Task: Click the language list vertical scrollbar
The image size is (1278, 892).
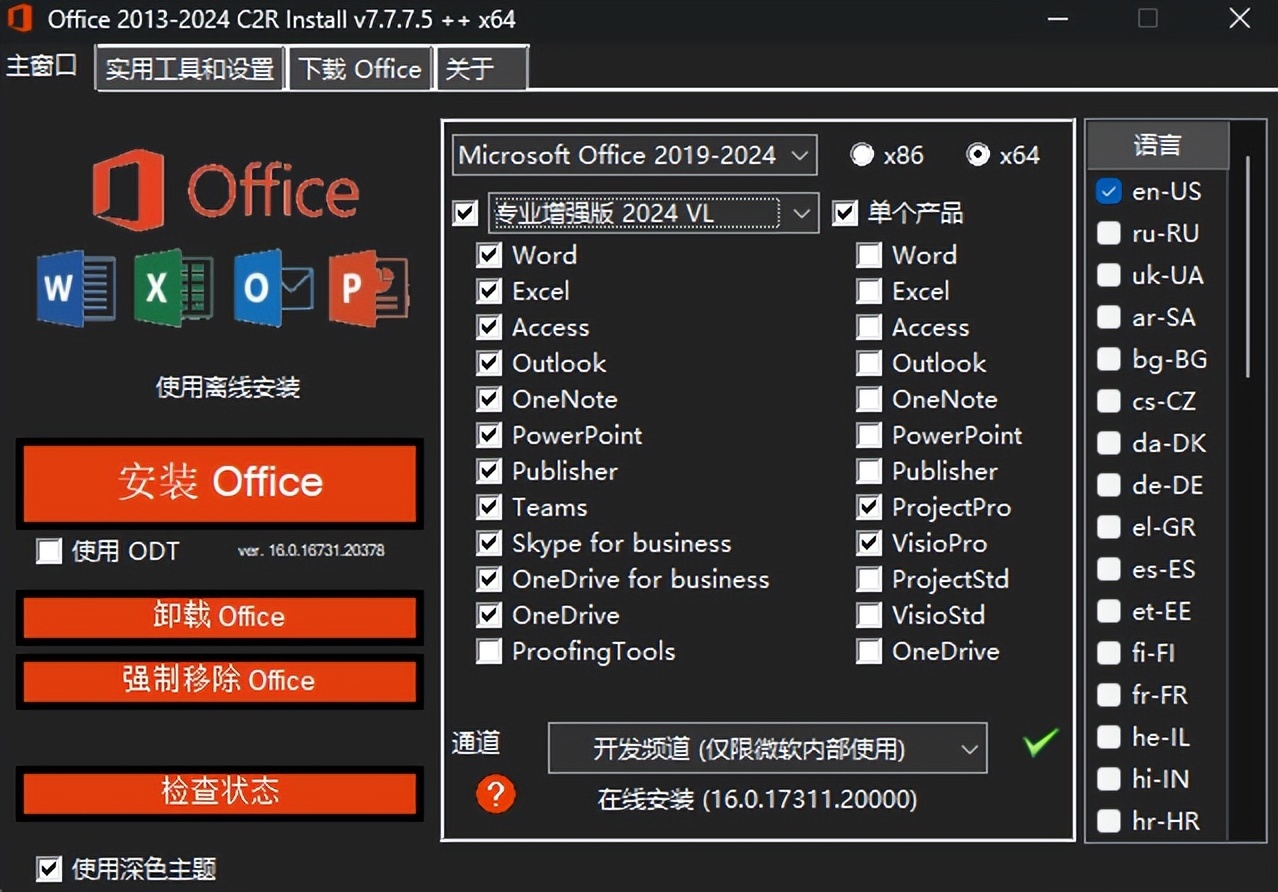Action: point(1247,266)
